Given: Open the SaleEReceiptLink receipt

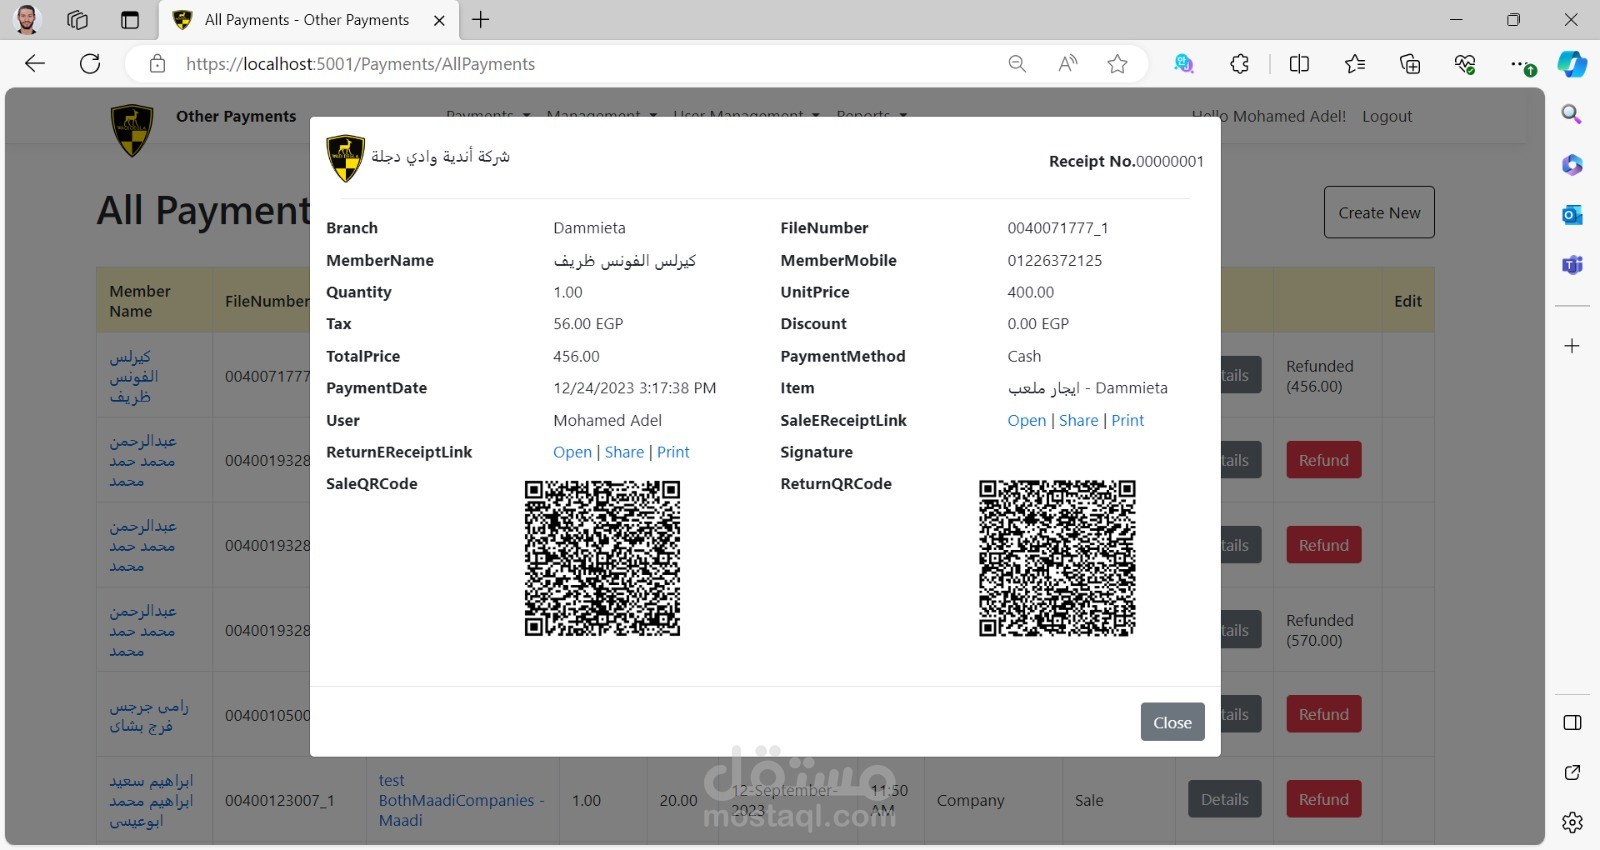Looking at the screenshot, I should (x=1026, y=420).
